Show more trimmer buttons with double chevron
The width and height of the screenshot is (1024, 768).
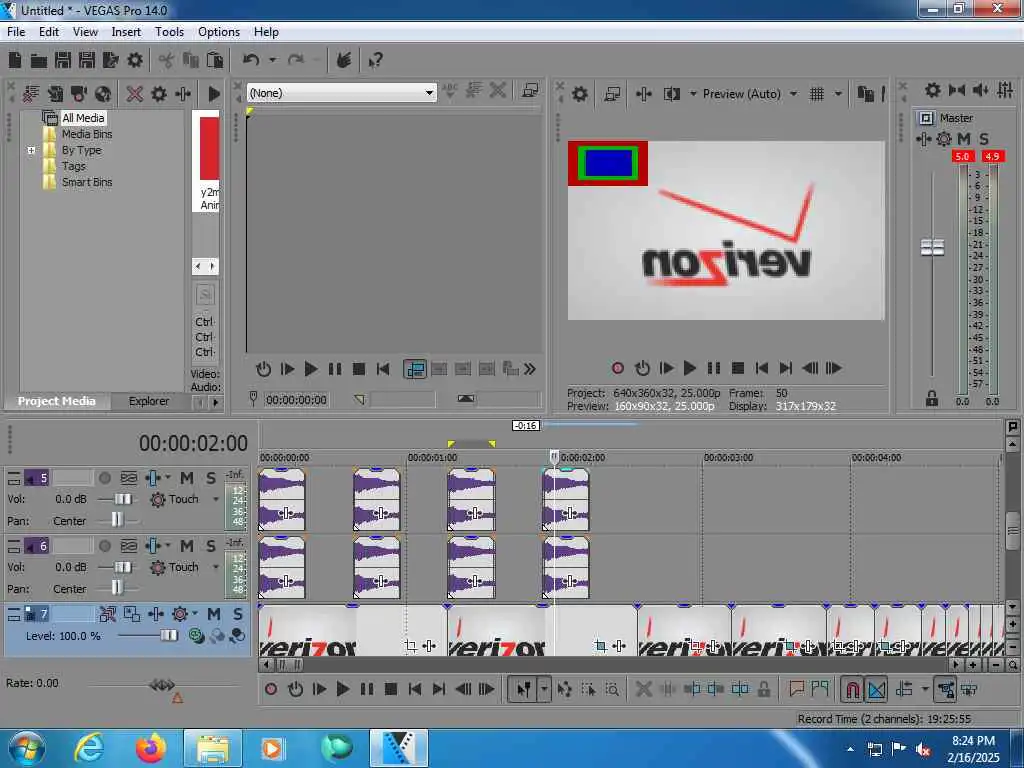[530, 370]
